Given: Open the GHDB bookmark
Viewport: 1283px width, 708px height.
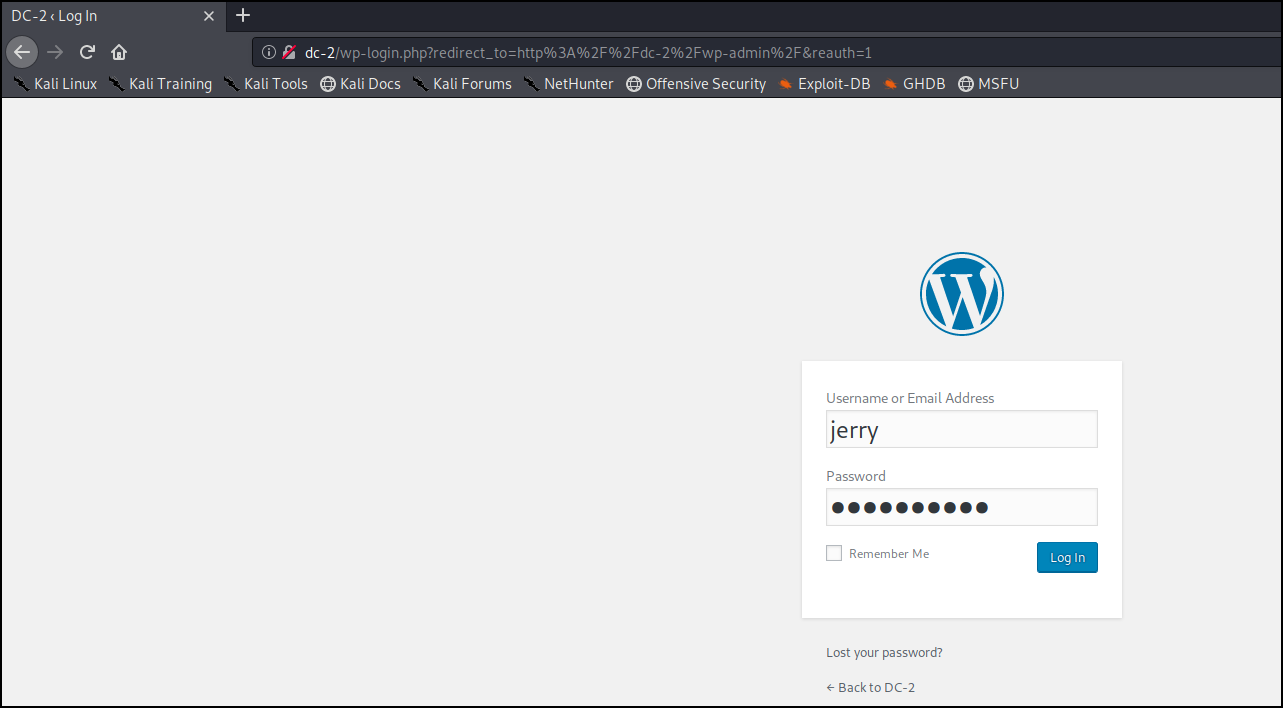Looking at the screenshot, I should pos(914,84).
